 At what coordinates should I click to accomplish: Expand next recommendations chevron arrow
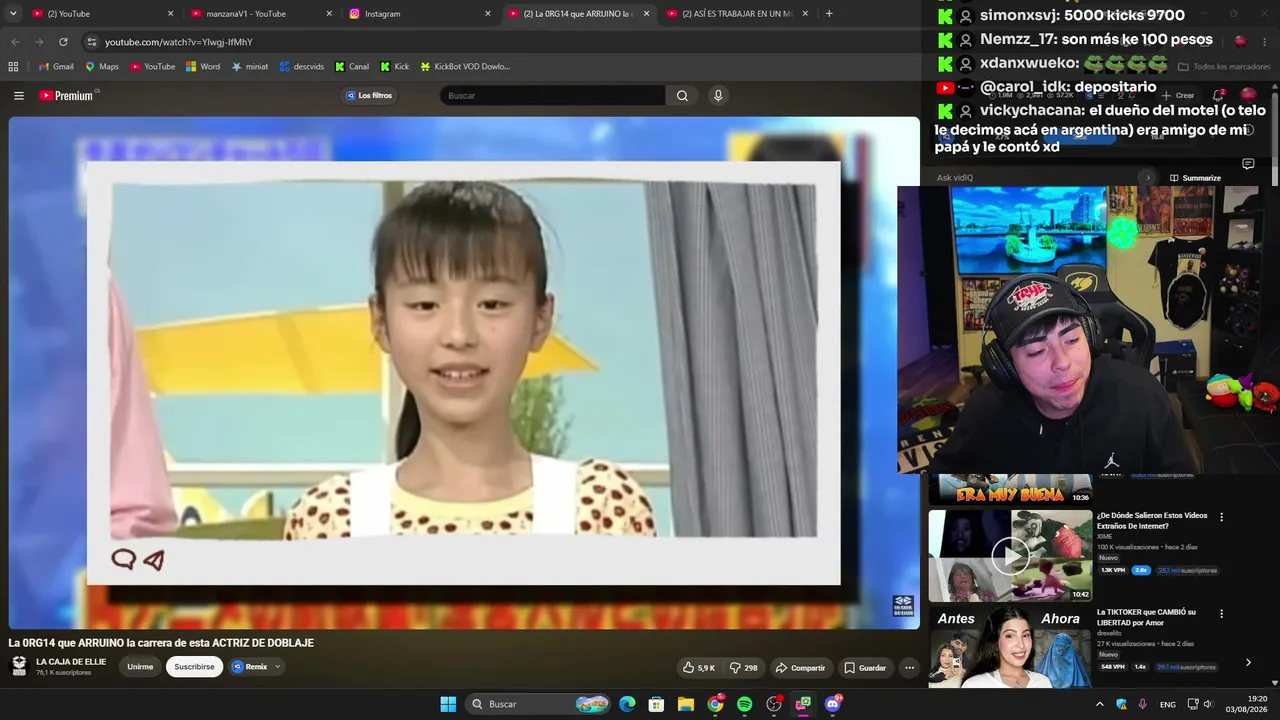1248,662
